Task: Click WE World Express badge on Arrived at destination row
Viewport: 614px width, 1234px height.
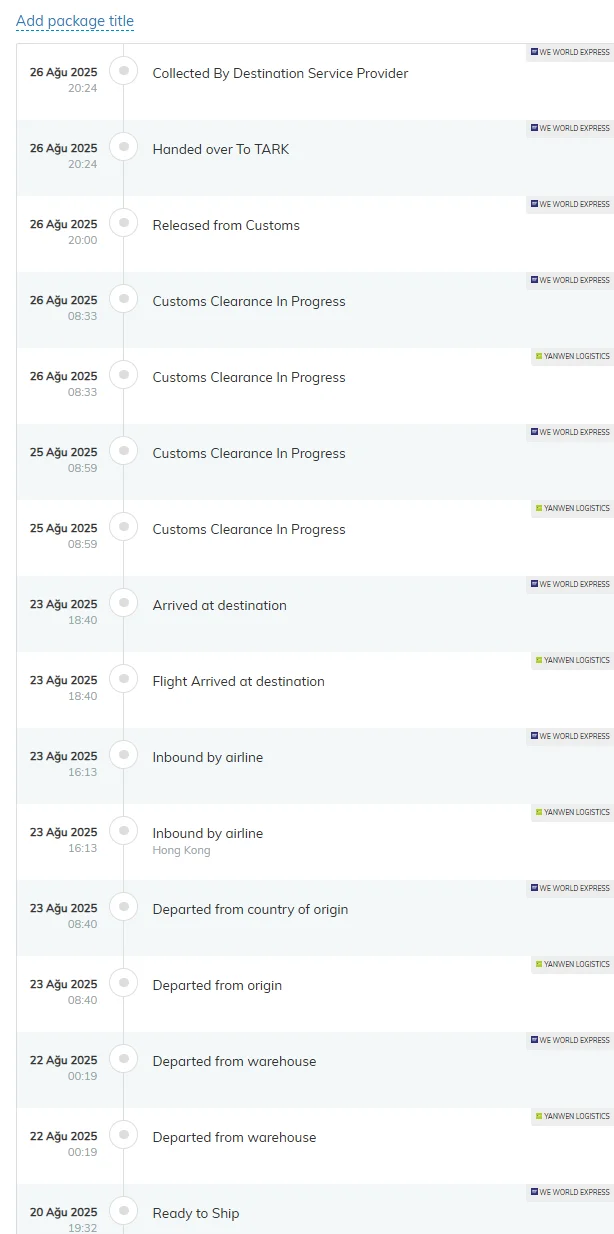Action: tap(570, 584)
